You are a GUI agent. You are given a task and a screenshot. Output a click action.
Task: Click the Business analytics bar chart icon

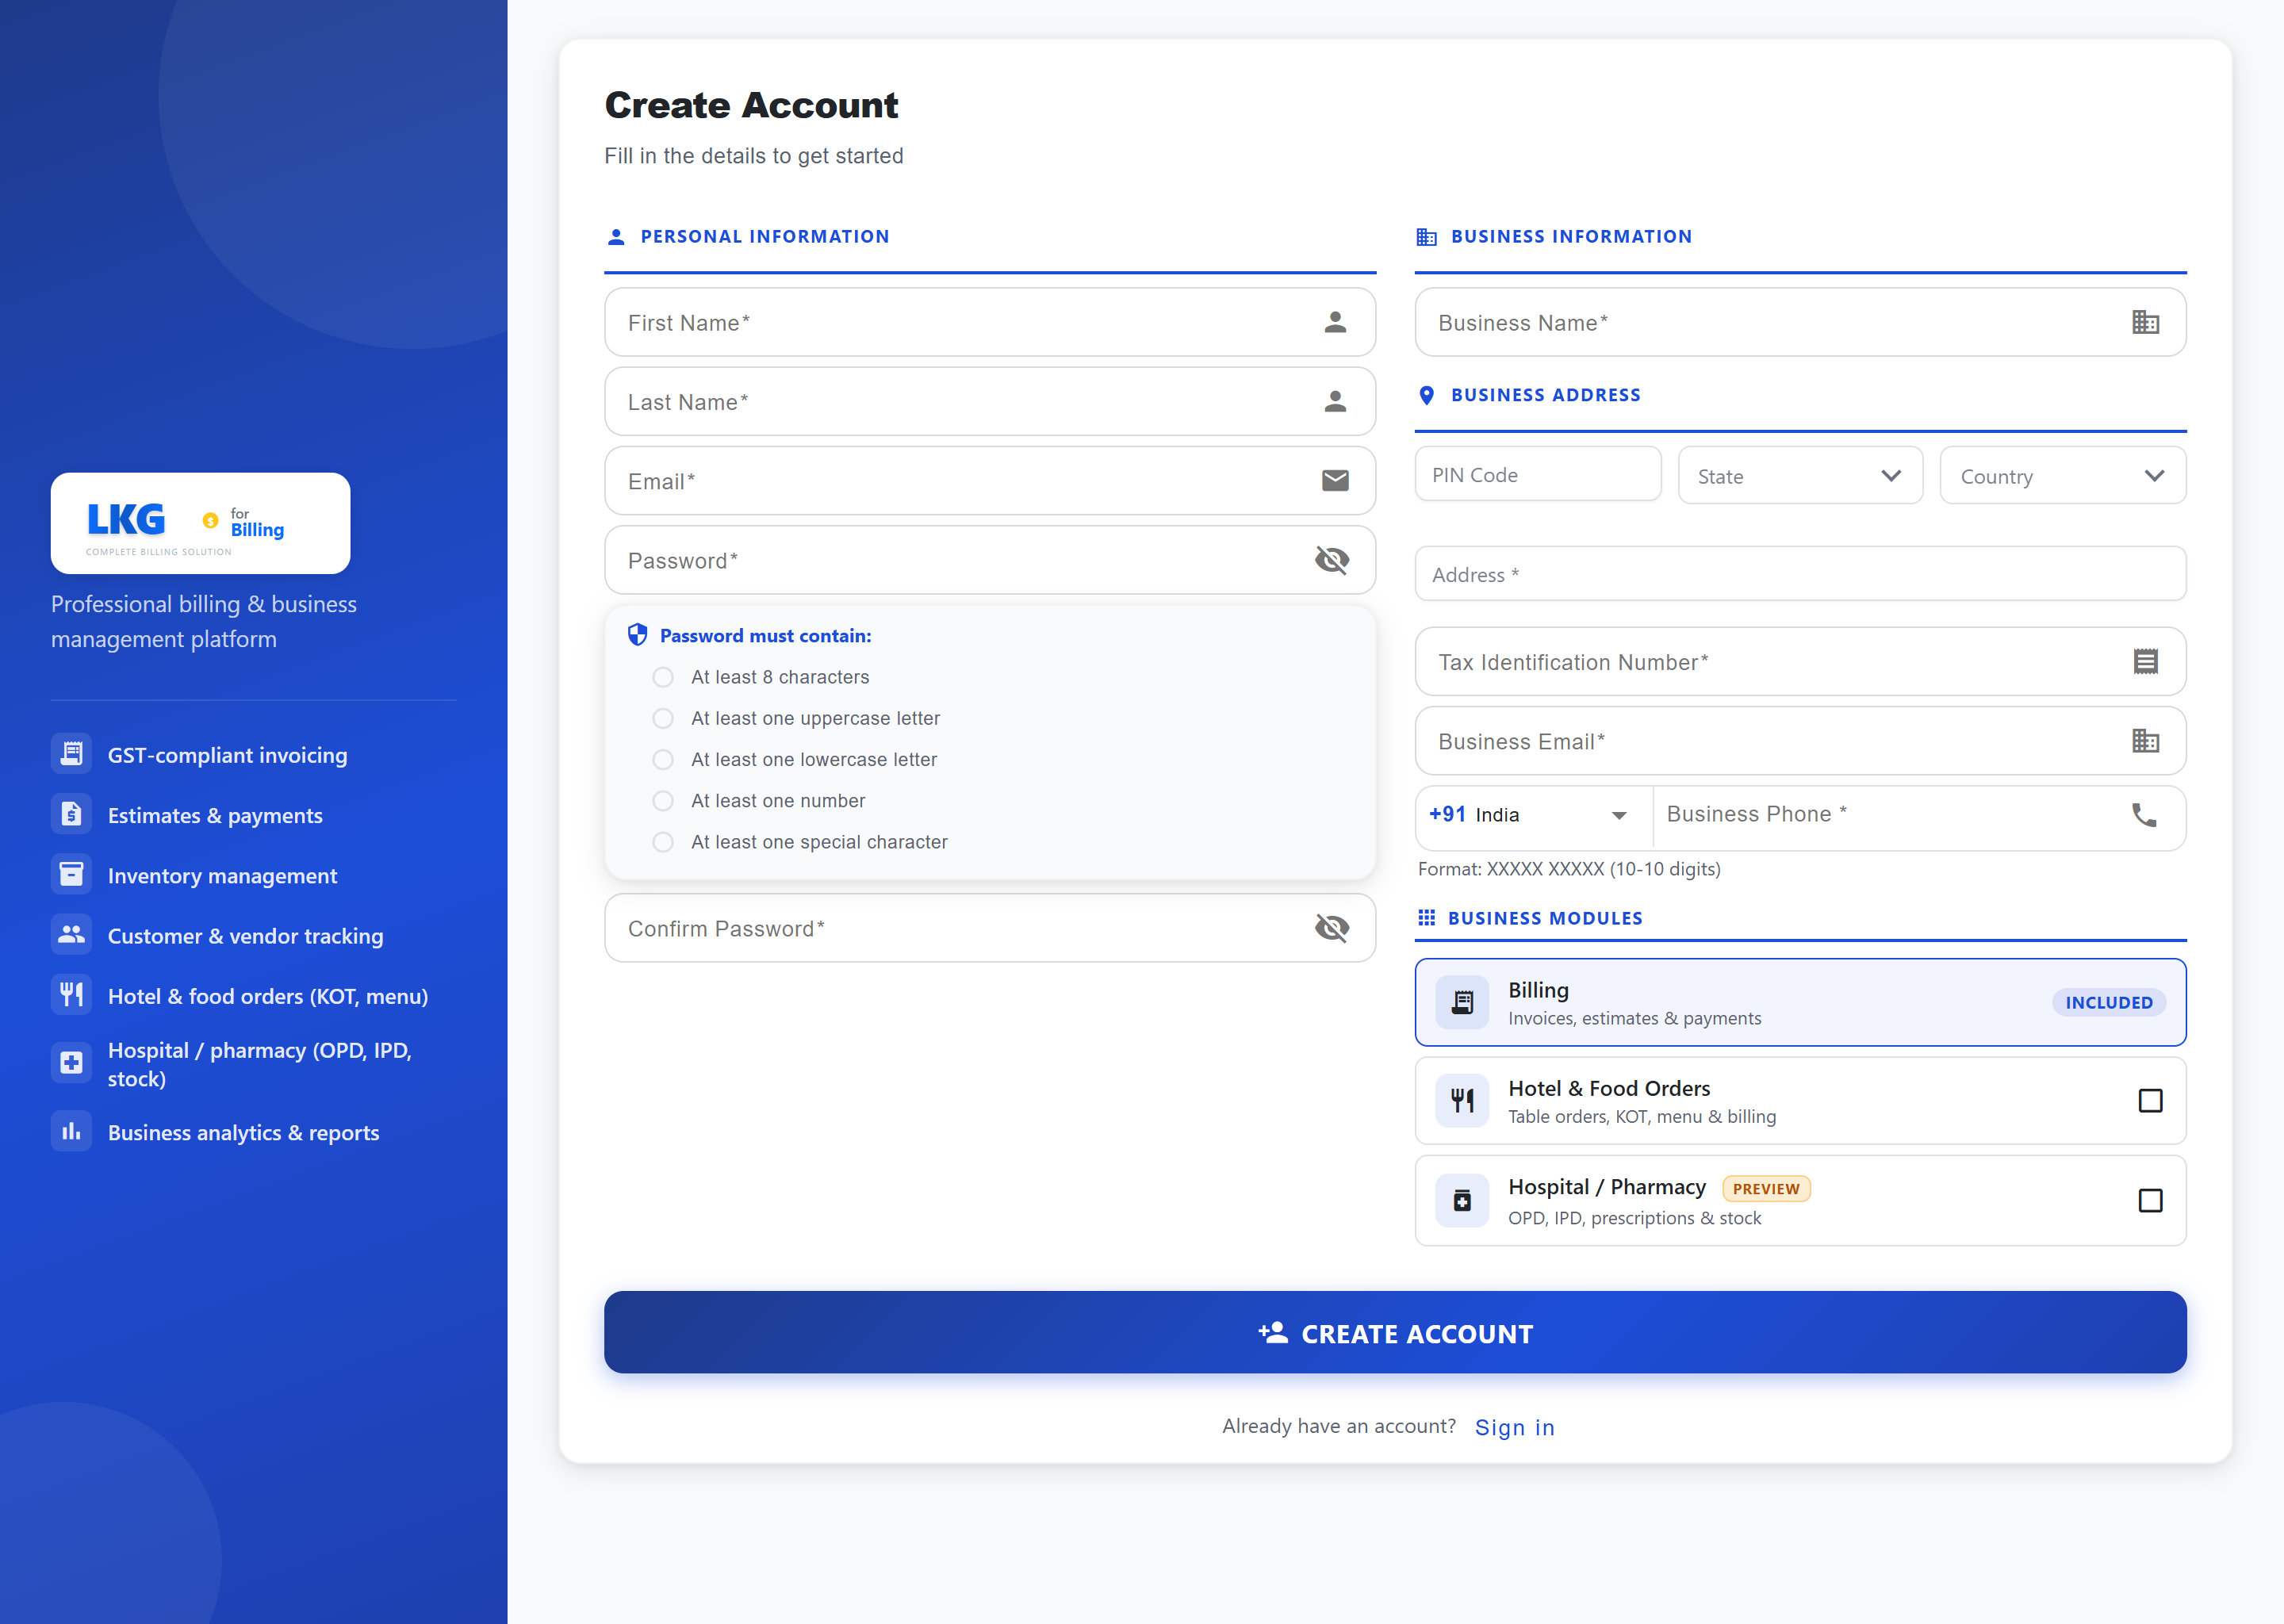pos(71,1131)
